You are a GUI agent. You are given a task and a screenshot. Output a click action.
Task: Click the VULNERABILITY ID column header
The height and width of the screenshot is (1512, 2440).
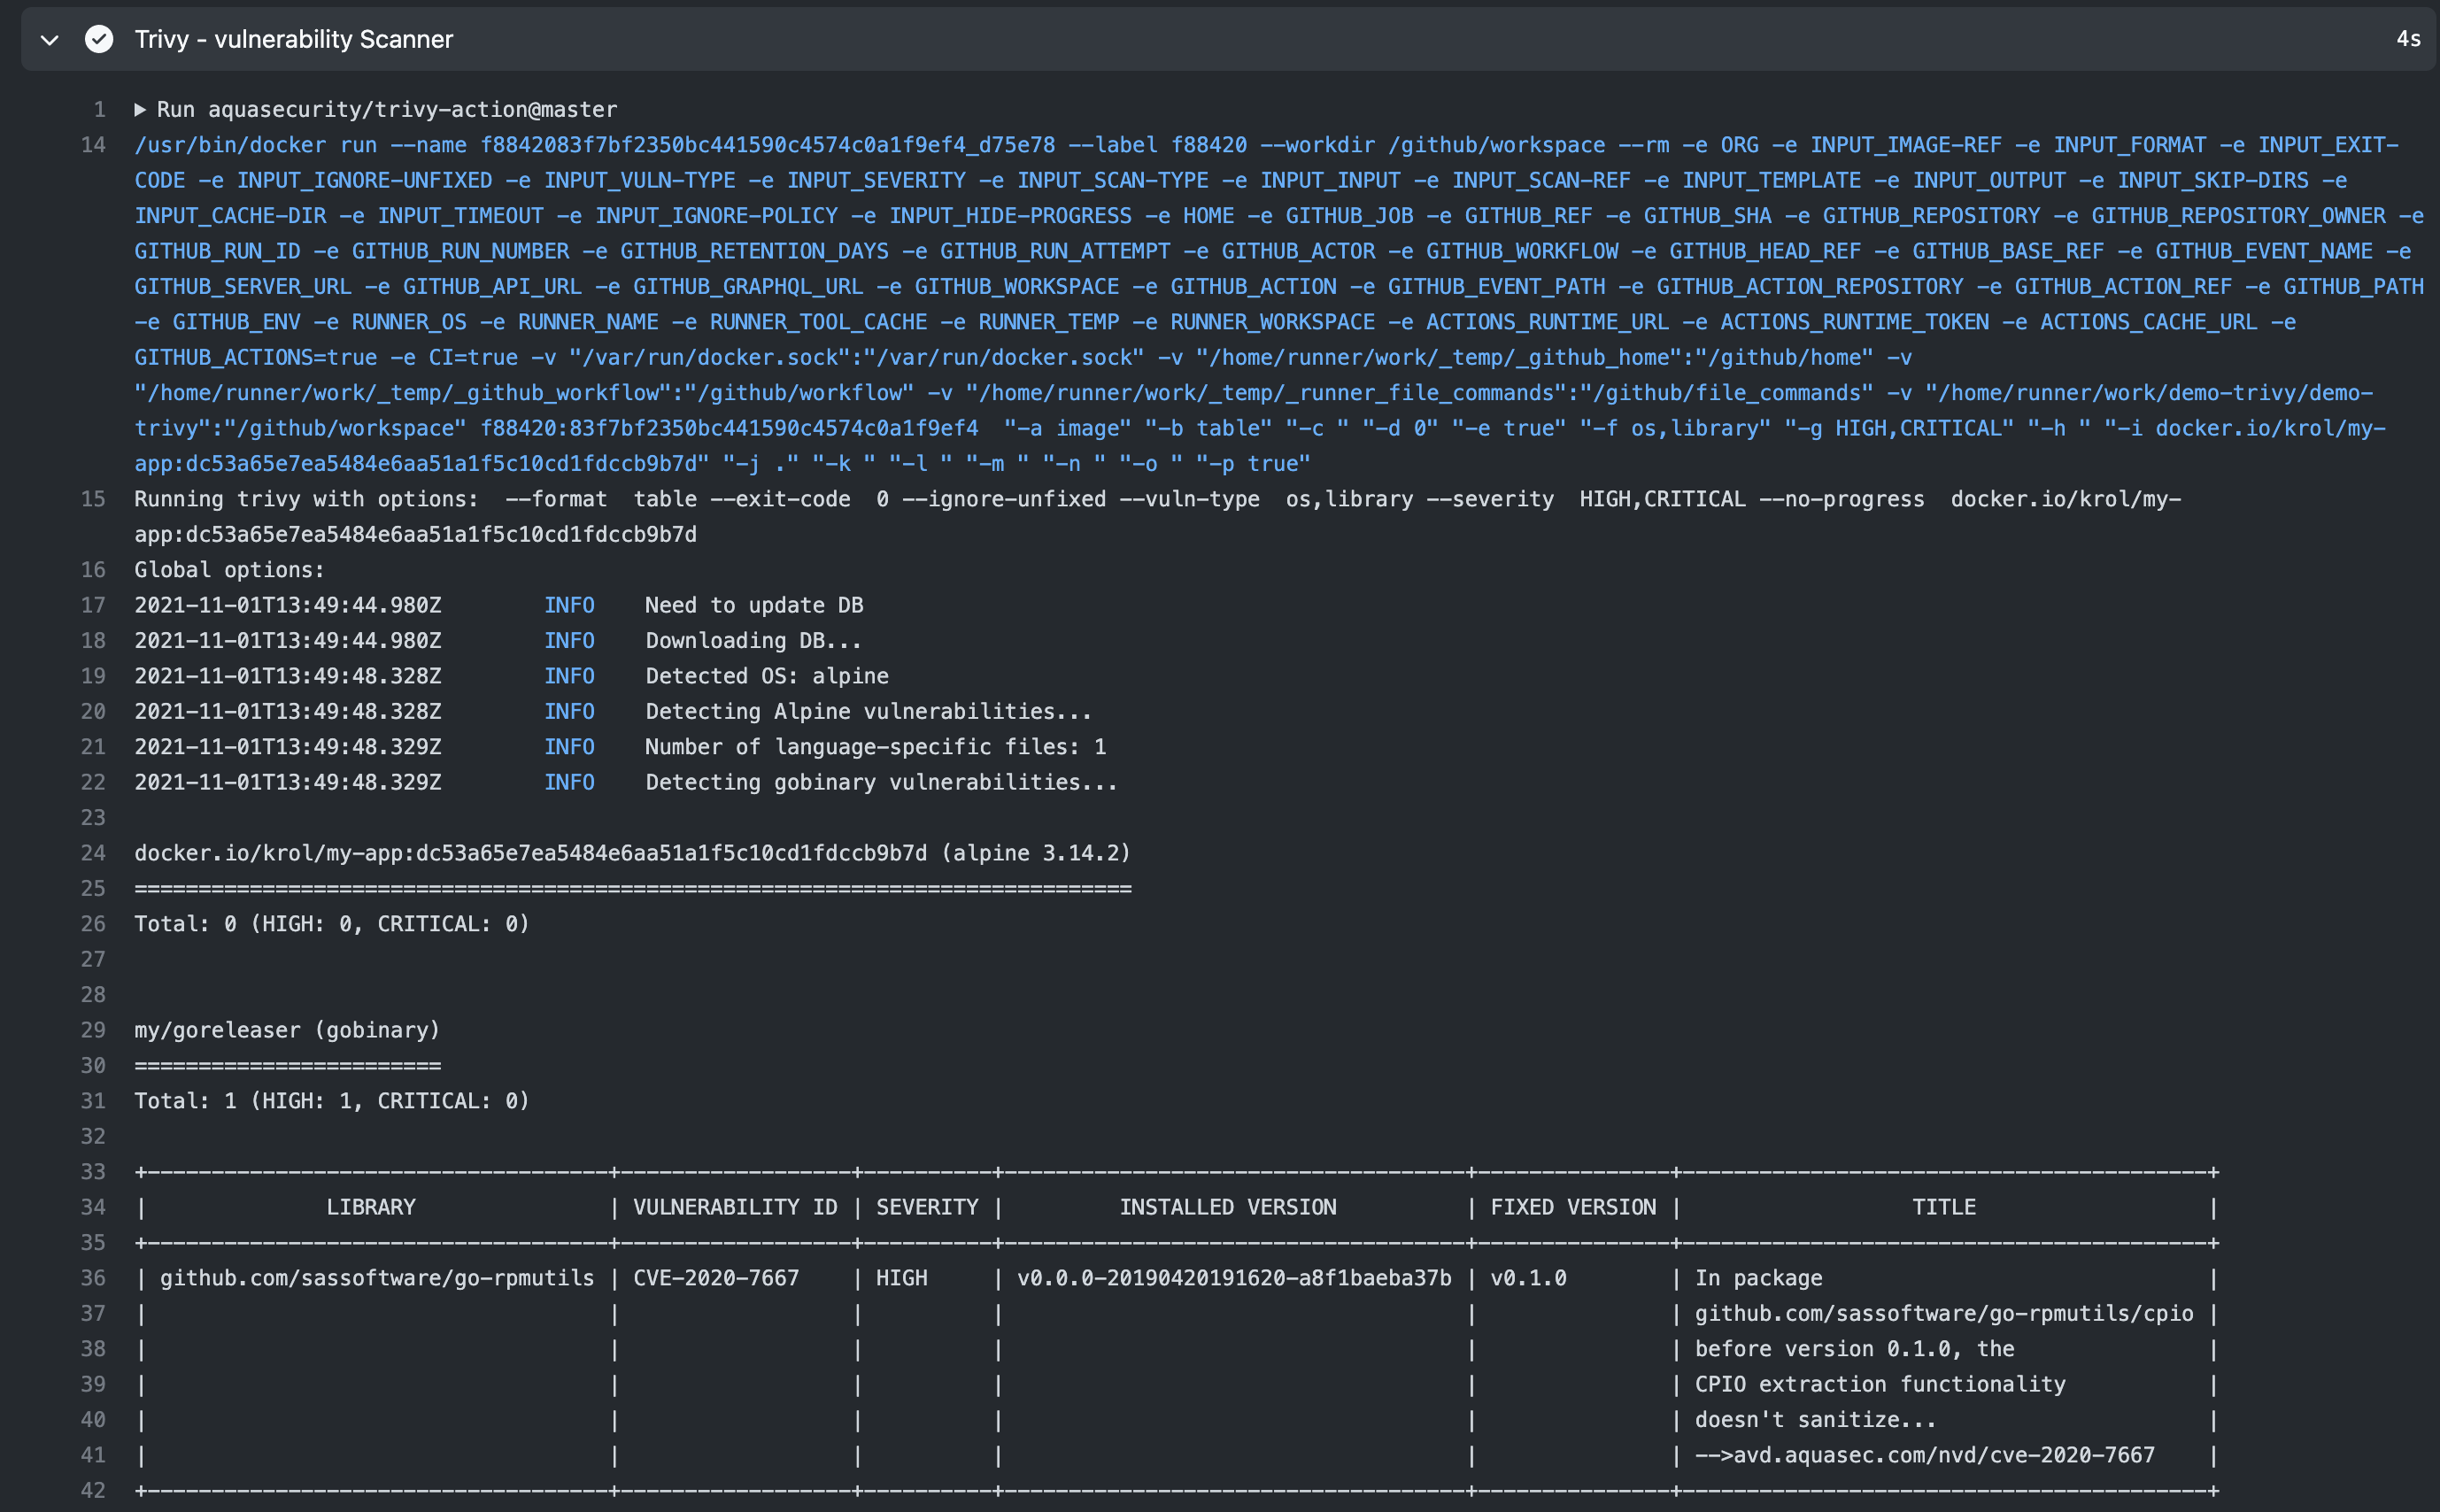click(x=735, y=1207)
